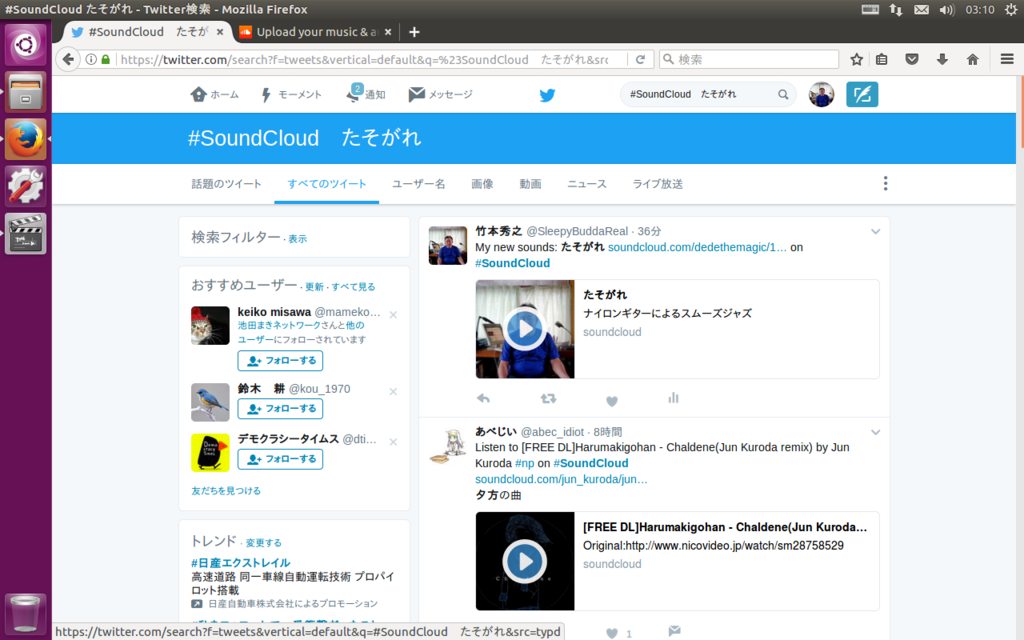Send あべじい tweet via message envelope
The height and width of the screenshot is (640, 1024).
click(x=675, y=631)
